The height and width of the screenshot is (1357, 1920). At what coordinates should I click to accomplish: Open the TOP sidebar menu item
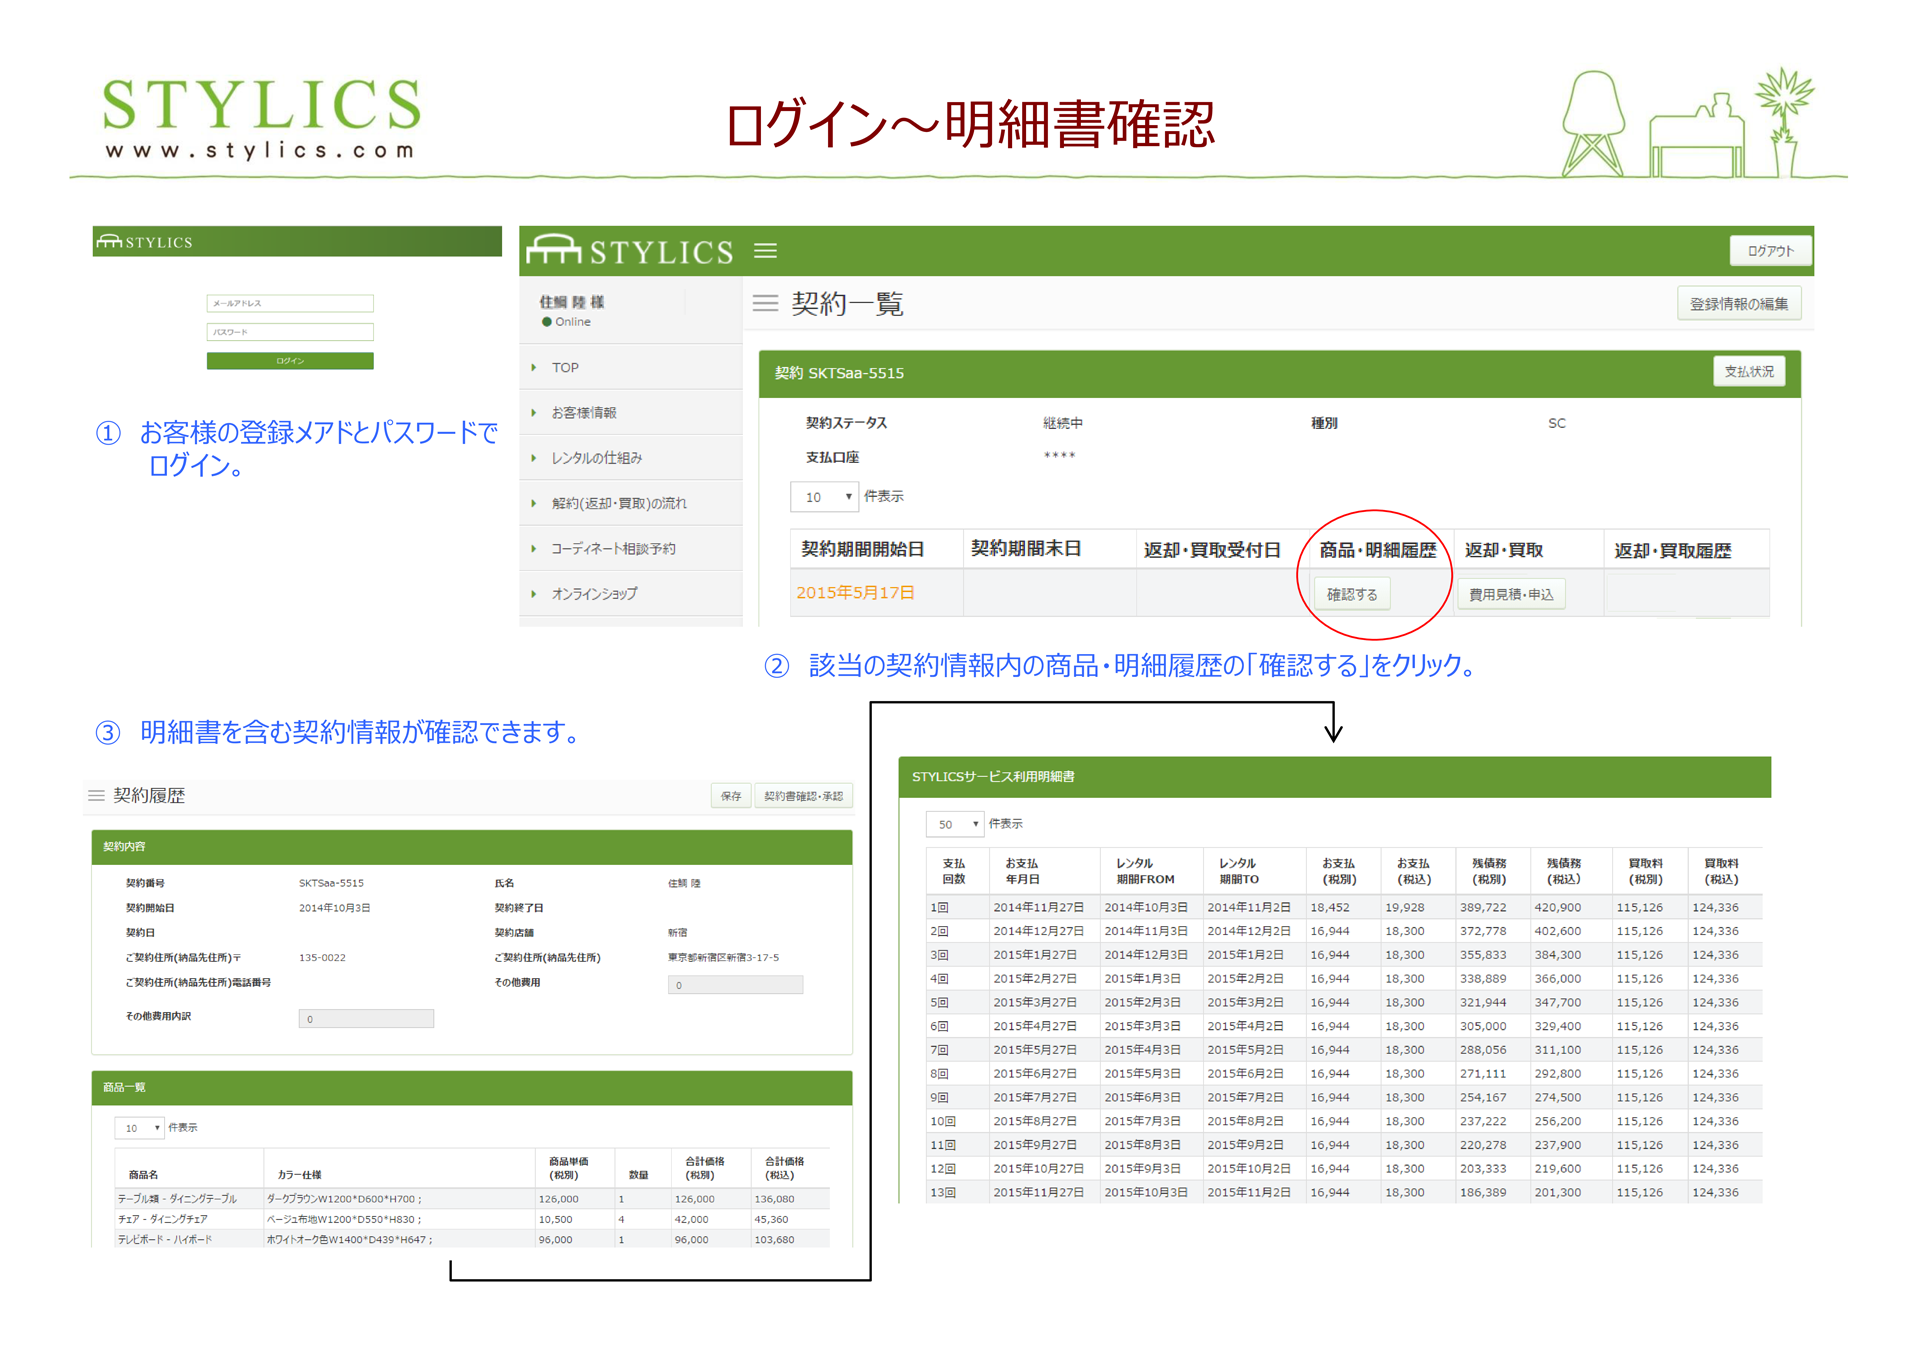[x=631, y=367]
